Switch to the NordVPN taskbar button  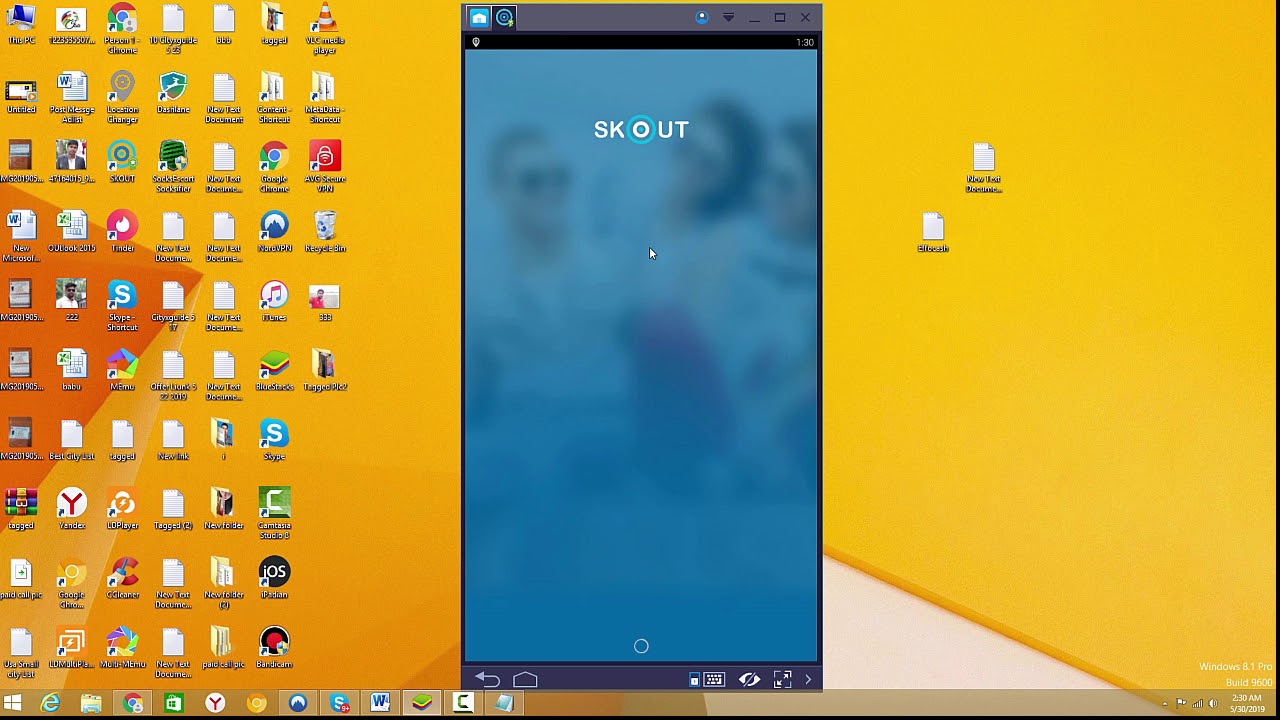pos(298,704)
